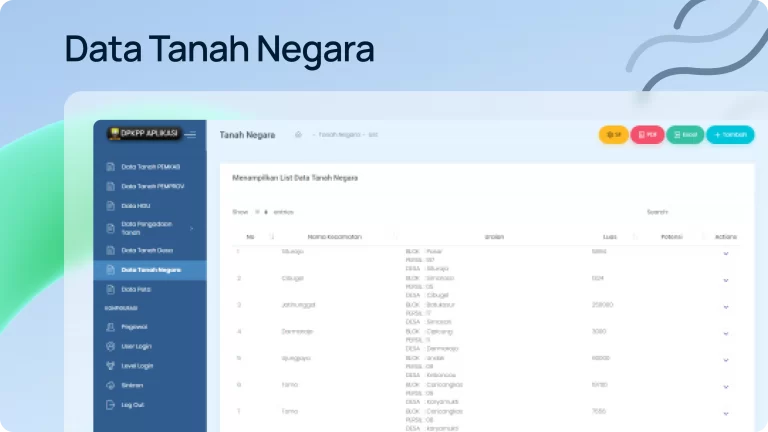The image size is (768, 432).
Task: Click the Jatinunggal kecamatan cell
Action: click(x=298, y=305)
